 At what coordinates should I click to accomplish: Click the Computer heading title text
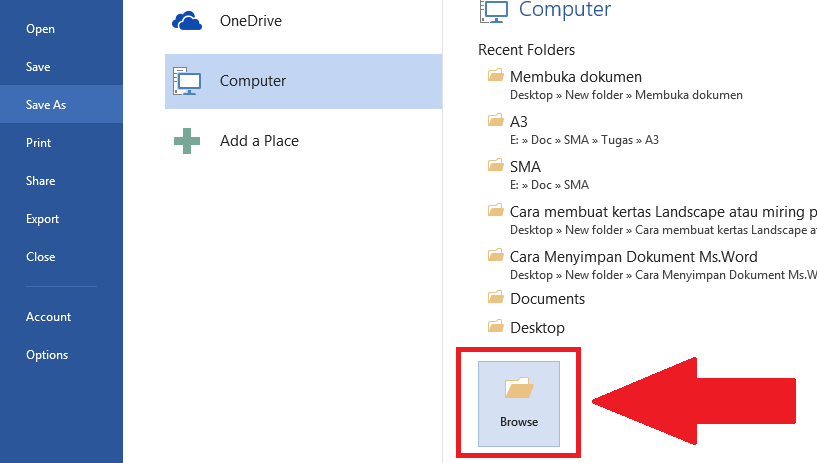[565, 10]
